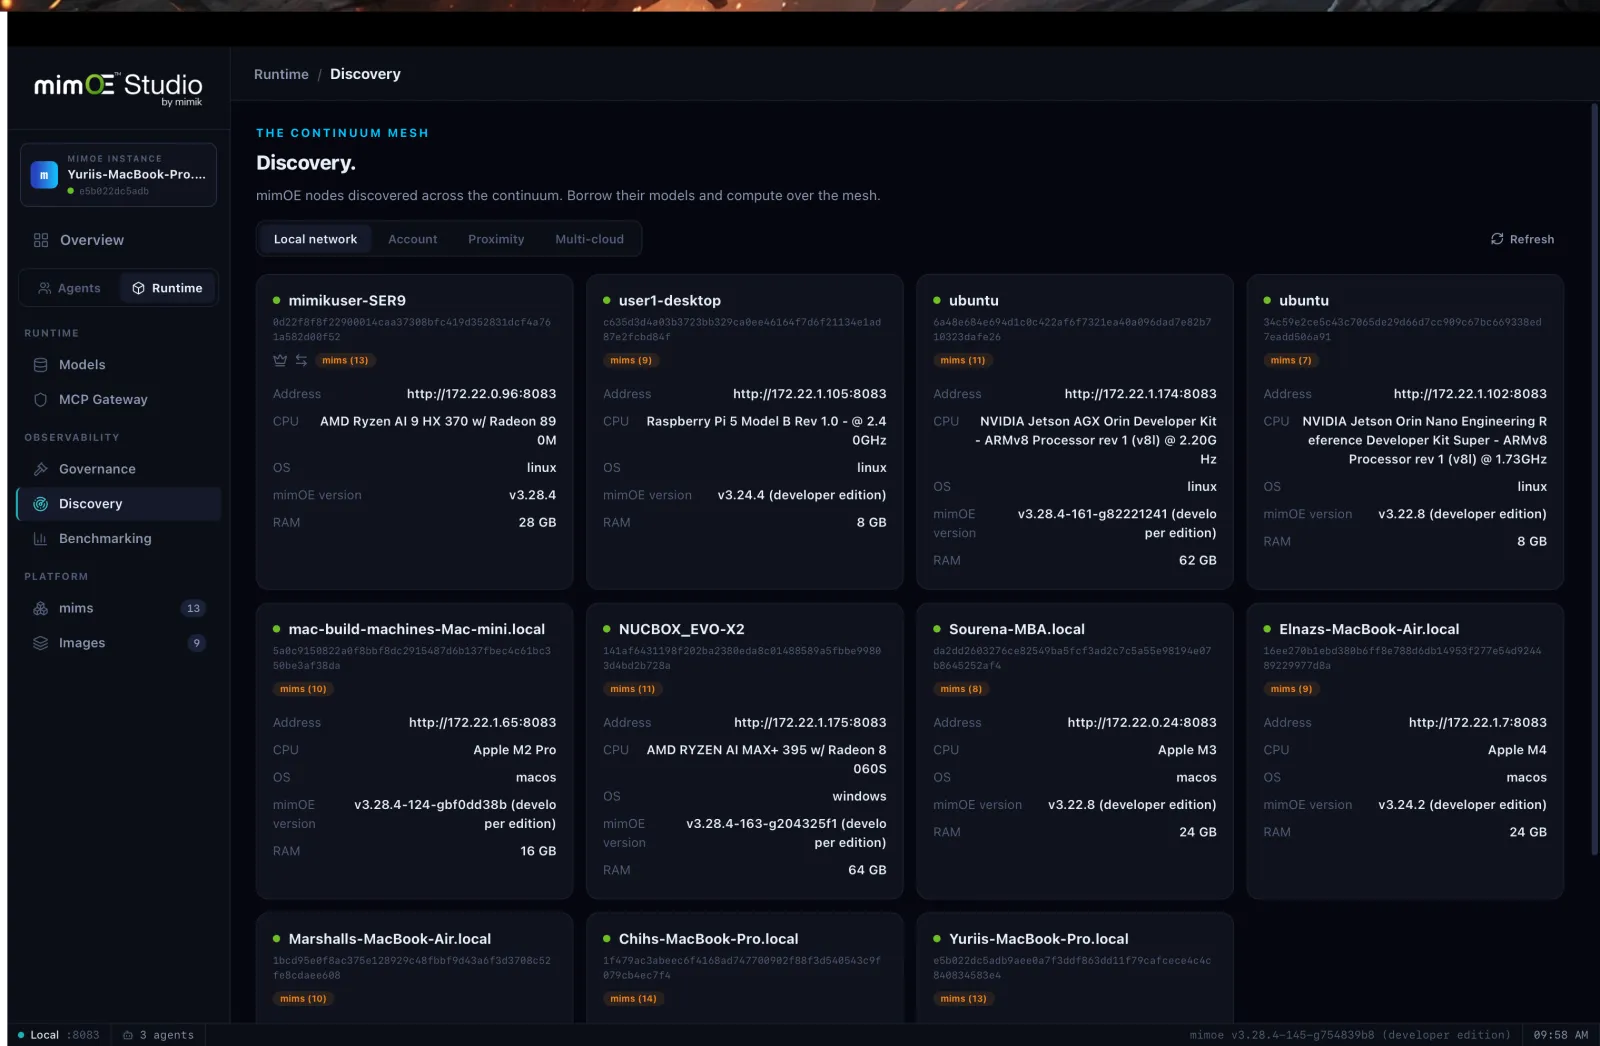The height and width of the screenshot is (1046, 1600).
Task: Select the user1-desktop node title
Action: click(x=670, y=300)
